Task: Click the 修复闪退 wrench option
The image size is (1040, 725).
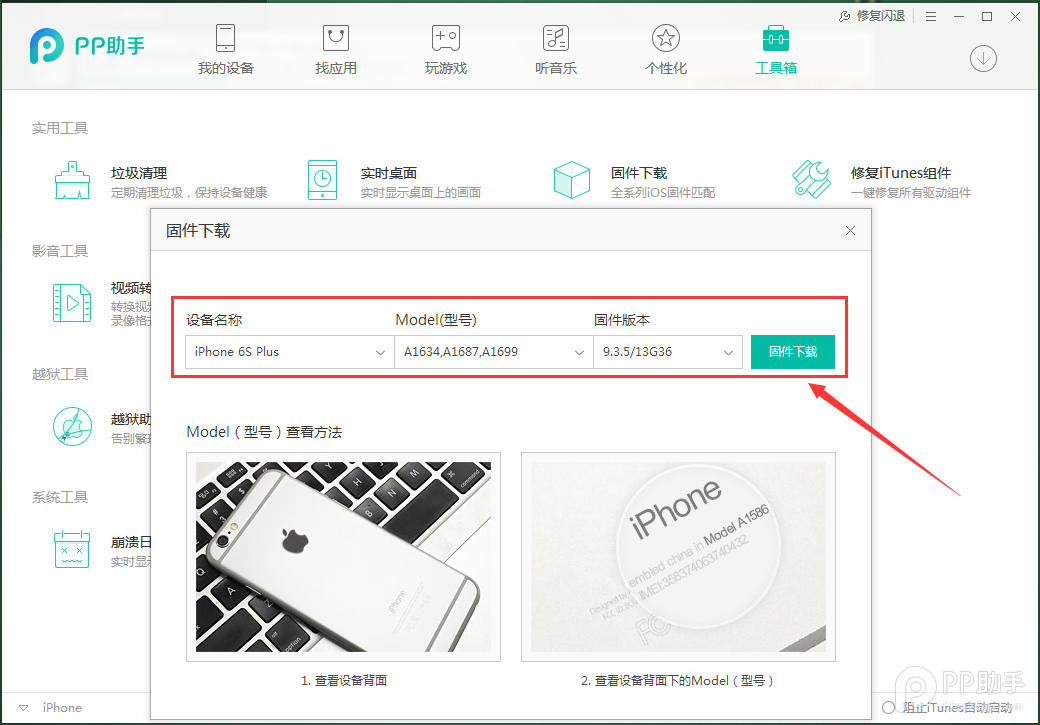Action: coord(872,16)
